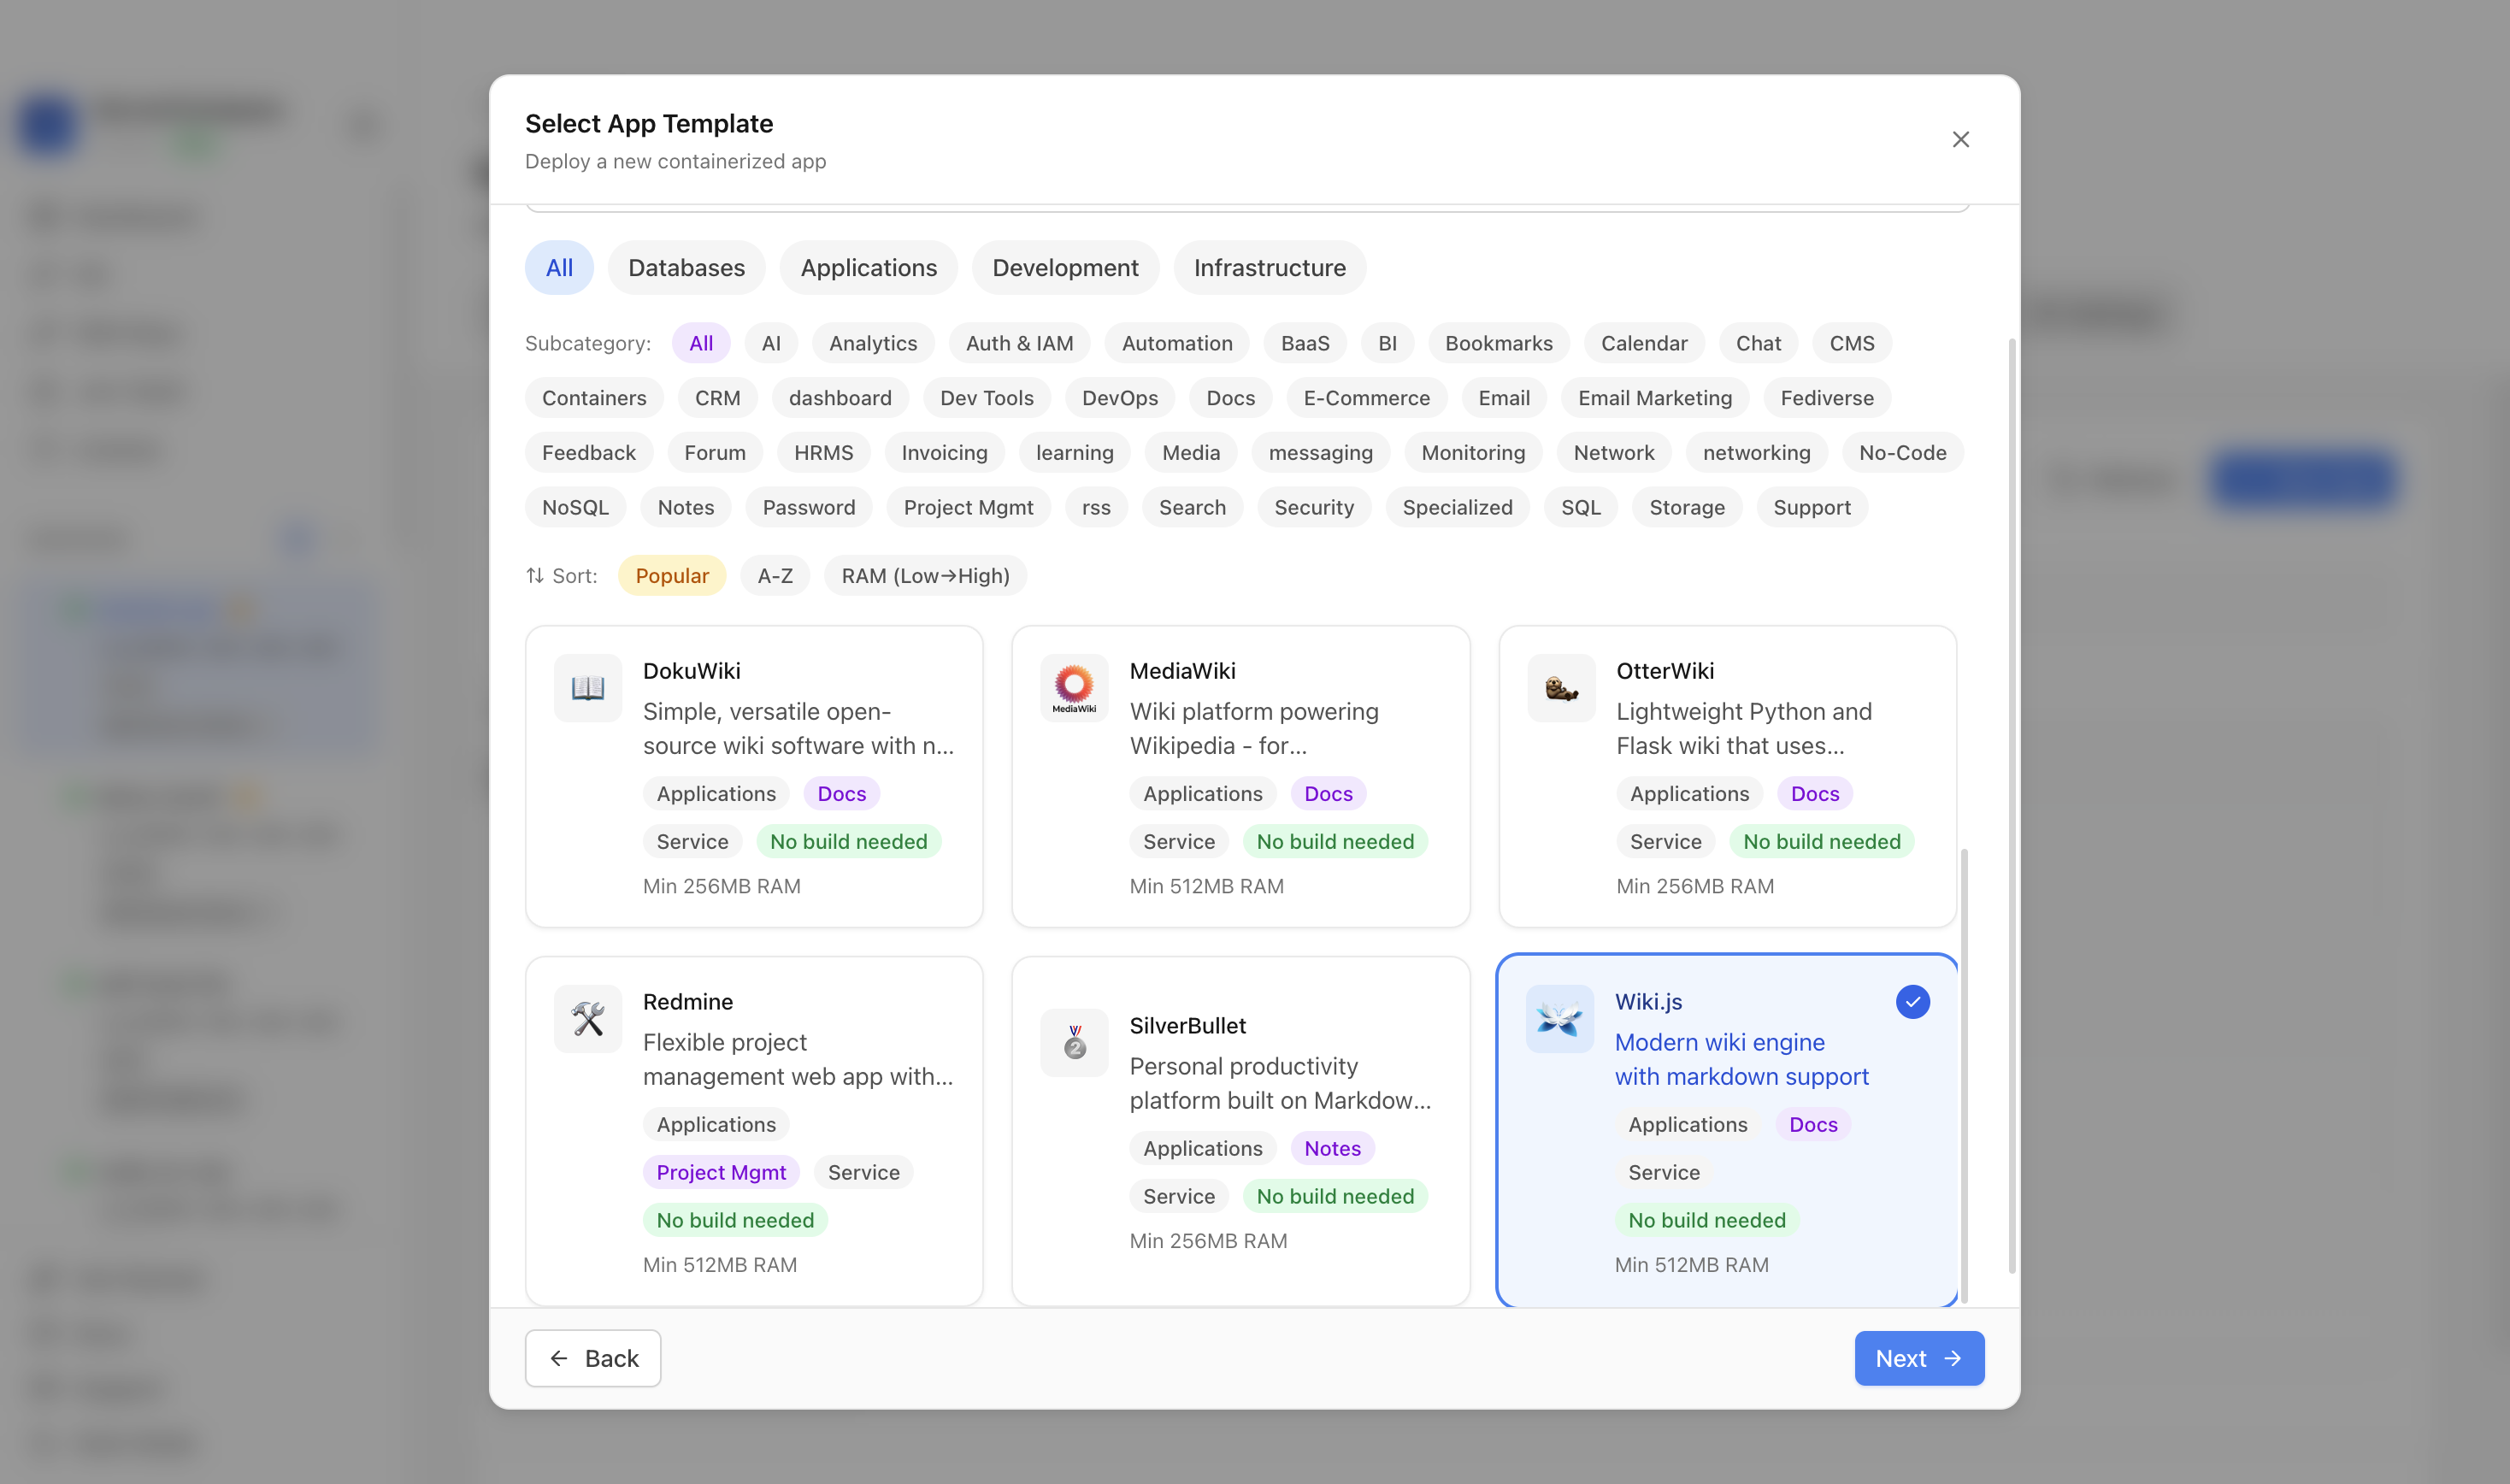The width and height of the screenshot is (2510, 1484).
Task: Filter by Bookmarks subcategory
Action: click(x=1498, y=343)
